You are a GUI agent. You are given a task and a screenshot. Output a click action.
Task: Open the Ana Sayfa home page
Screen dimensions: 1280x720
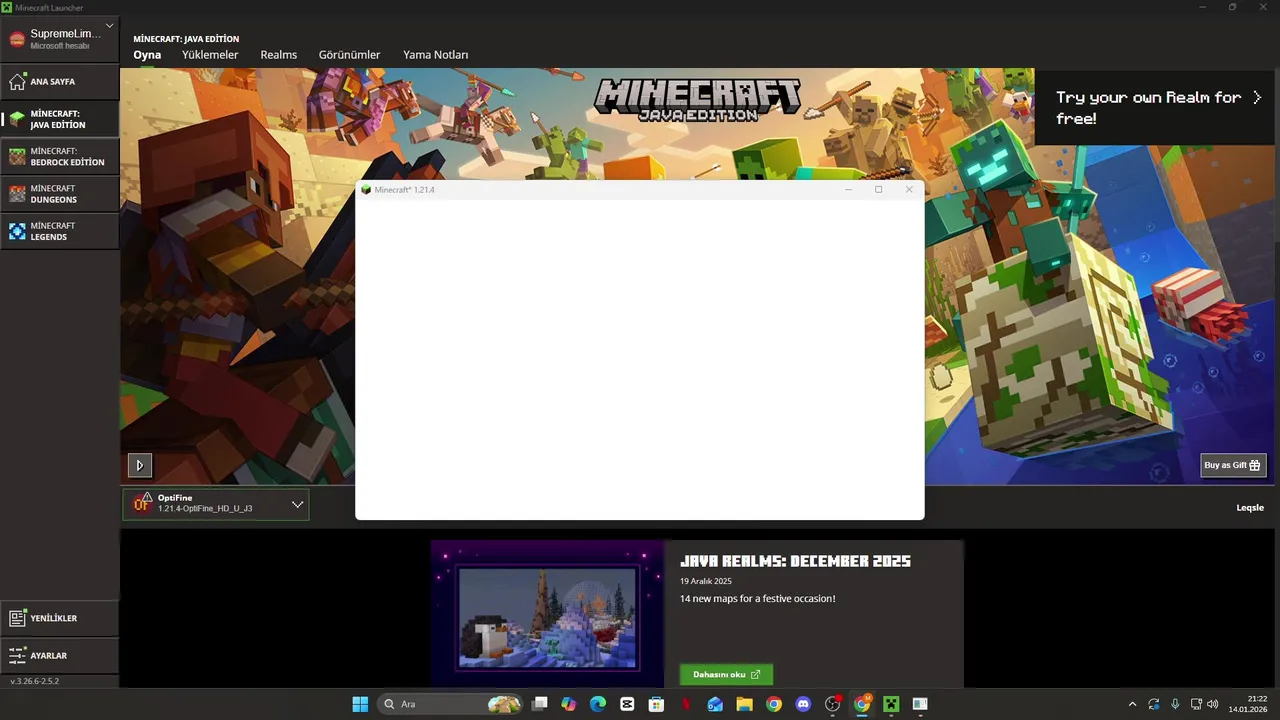(x=60, y=82)
